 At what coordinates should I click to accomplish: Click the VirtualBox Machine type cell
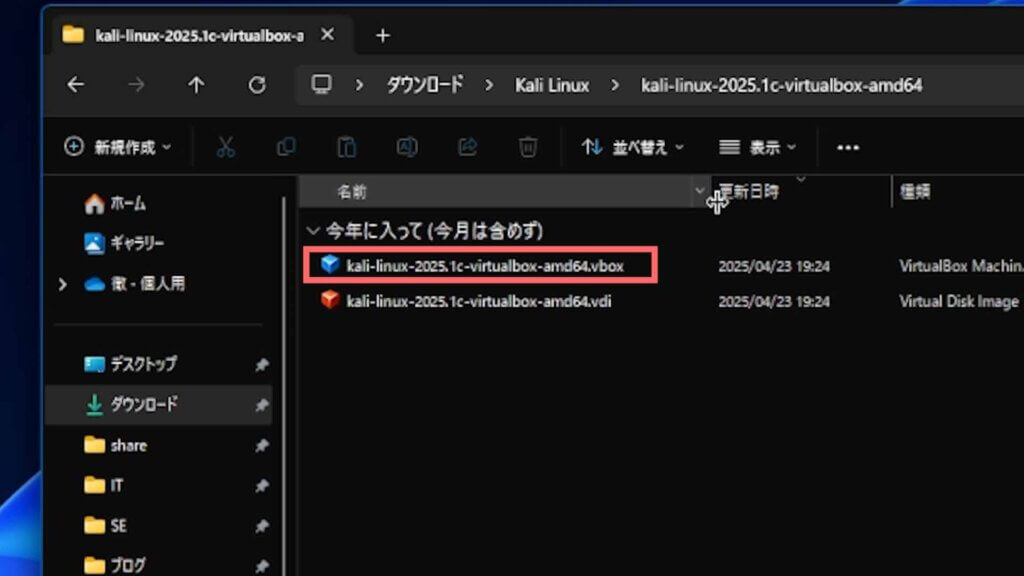tap(961, 266)
